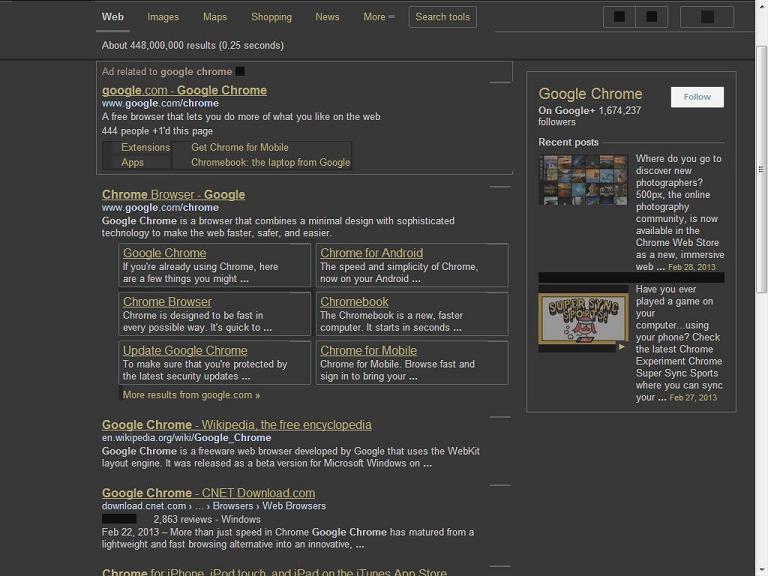768x576 pixels.
Task: Click the "Recent posts" heading
Action: (568, 142)
